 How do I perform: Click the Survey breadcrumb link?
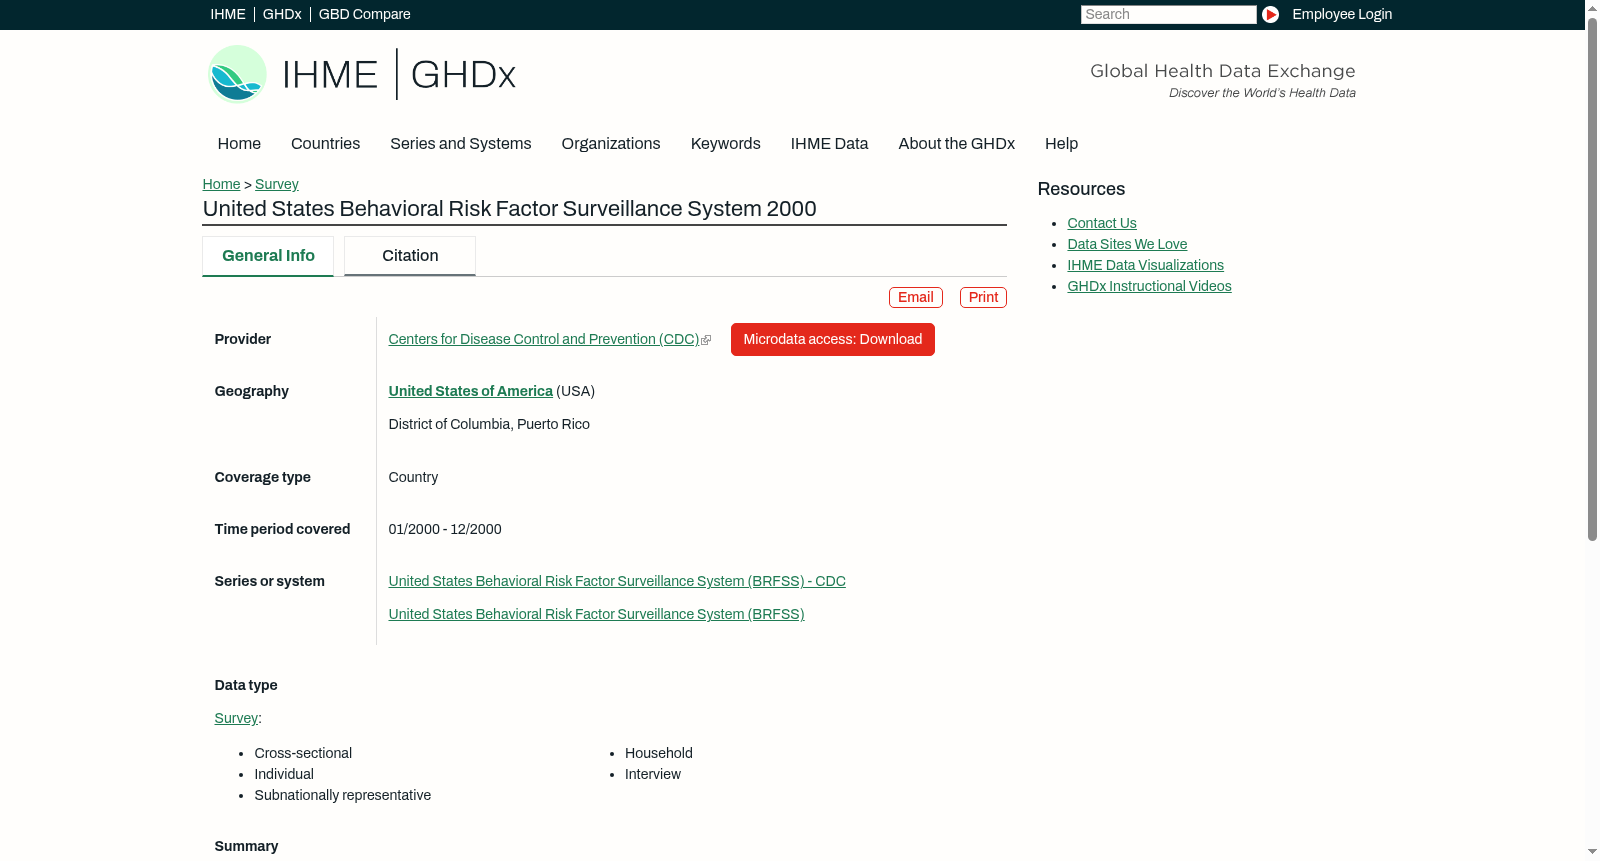tap(277, 184)
